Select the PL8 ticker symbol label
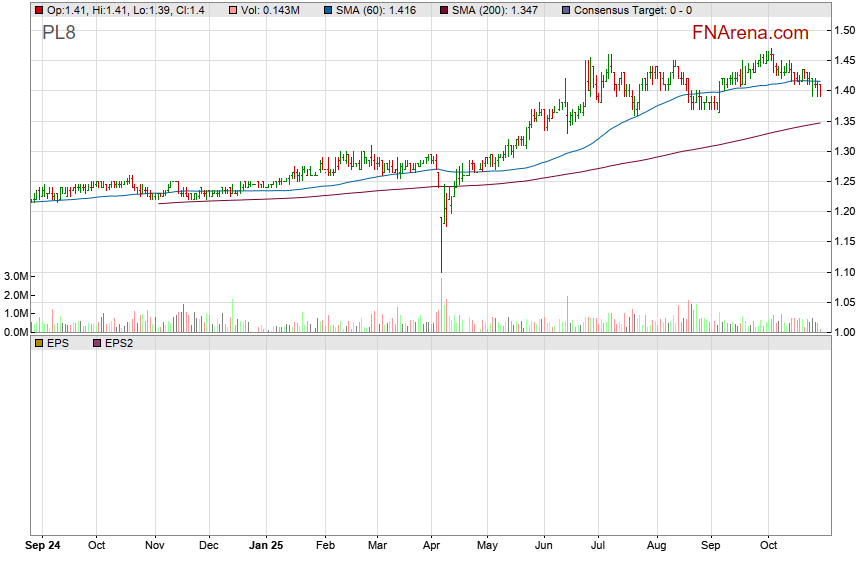Image resolution: width=859 pixels, height=566 pixels. [x=58, y=32]
